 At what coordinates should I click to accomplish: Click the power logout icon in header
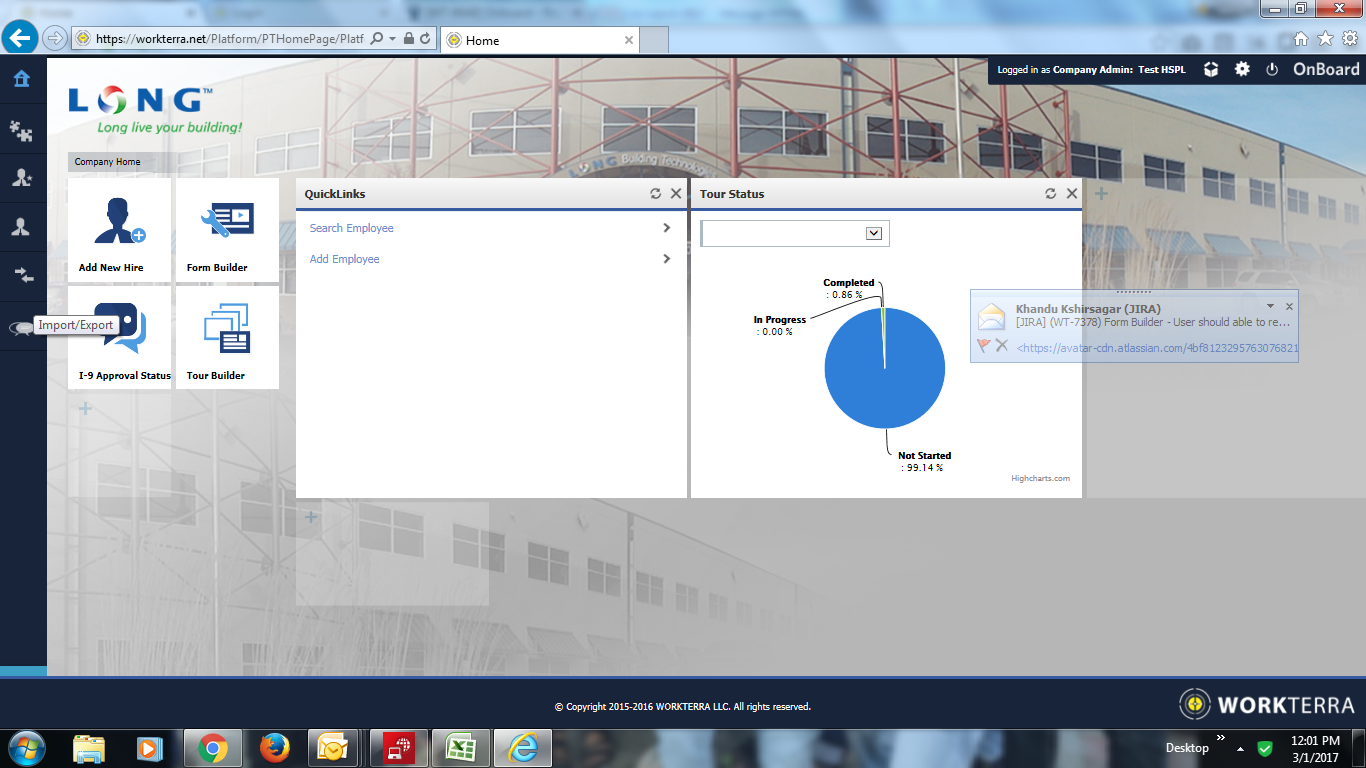(x=1272, y=69)
